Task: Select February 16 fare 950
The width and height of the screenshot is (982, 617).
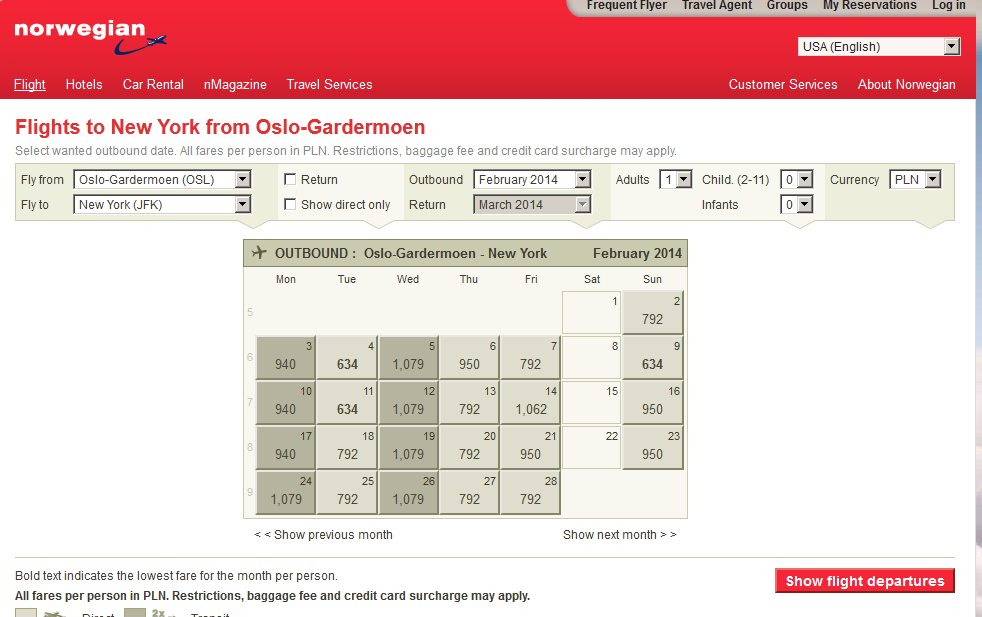Action: click(653, 402)
